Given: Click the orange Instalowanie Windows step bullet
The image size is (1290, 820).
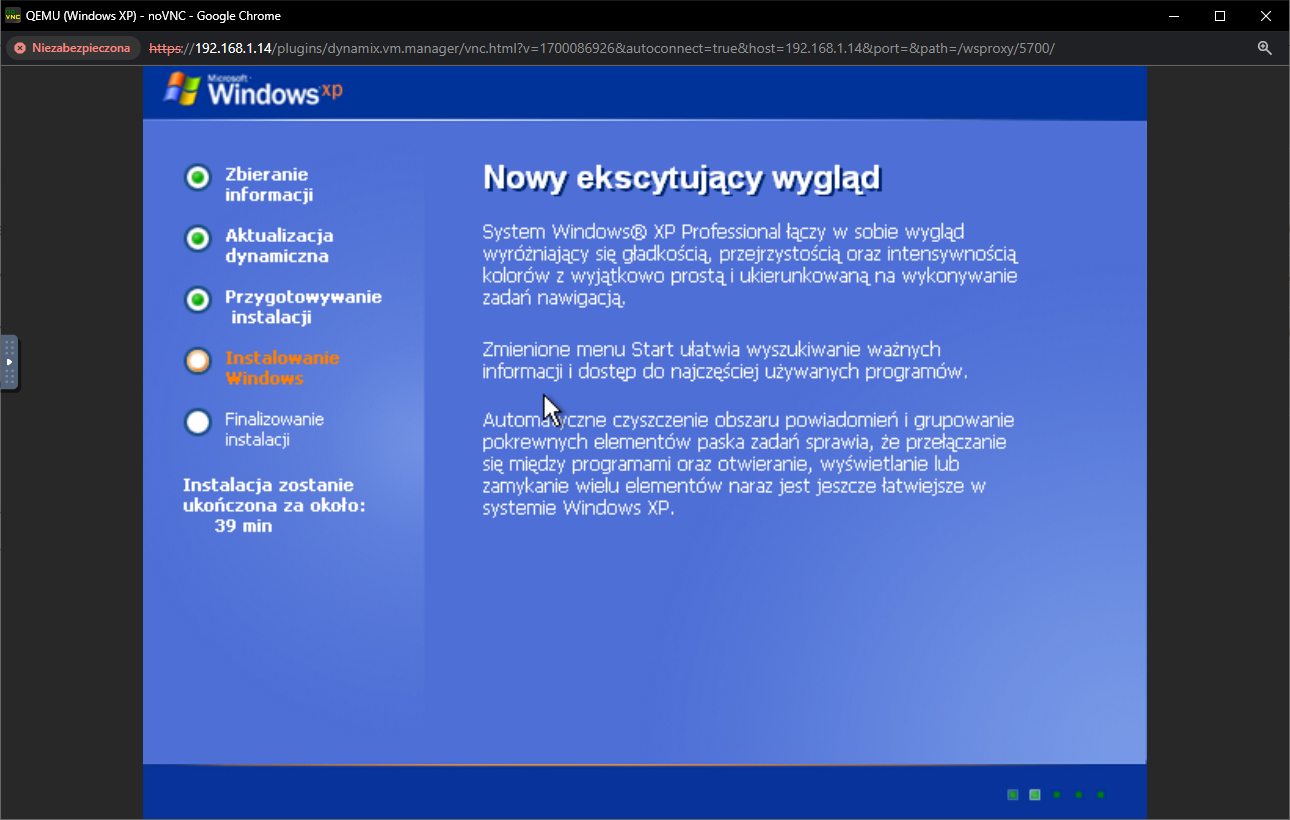Looking at the screenshot, I should point(198,361).
